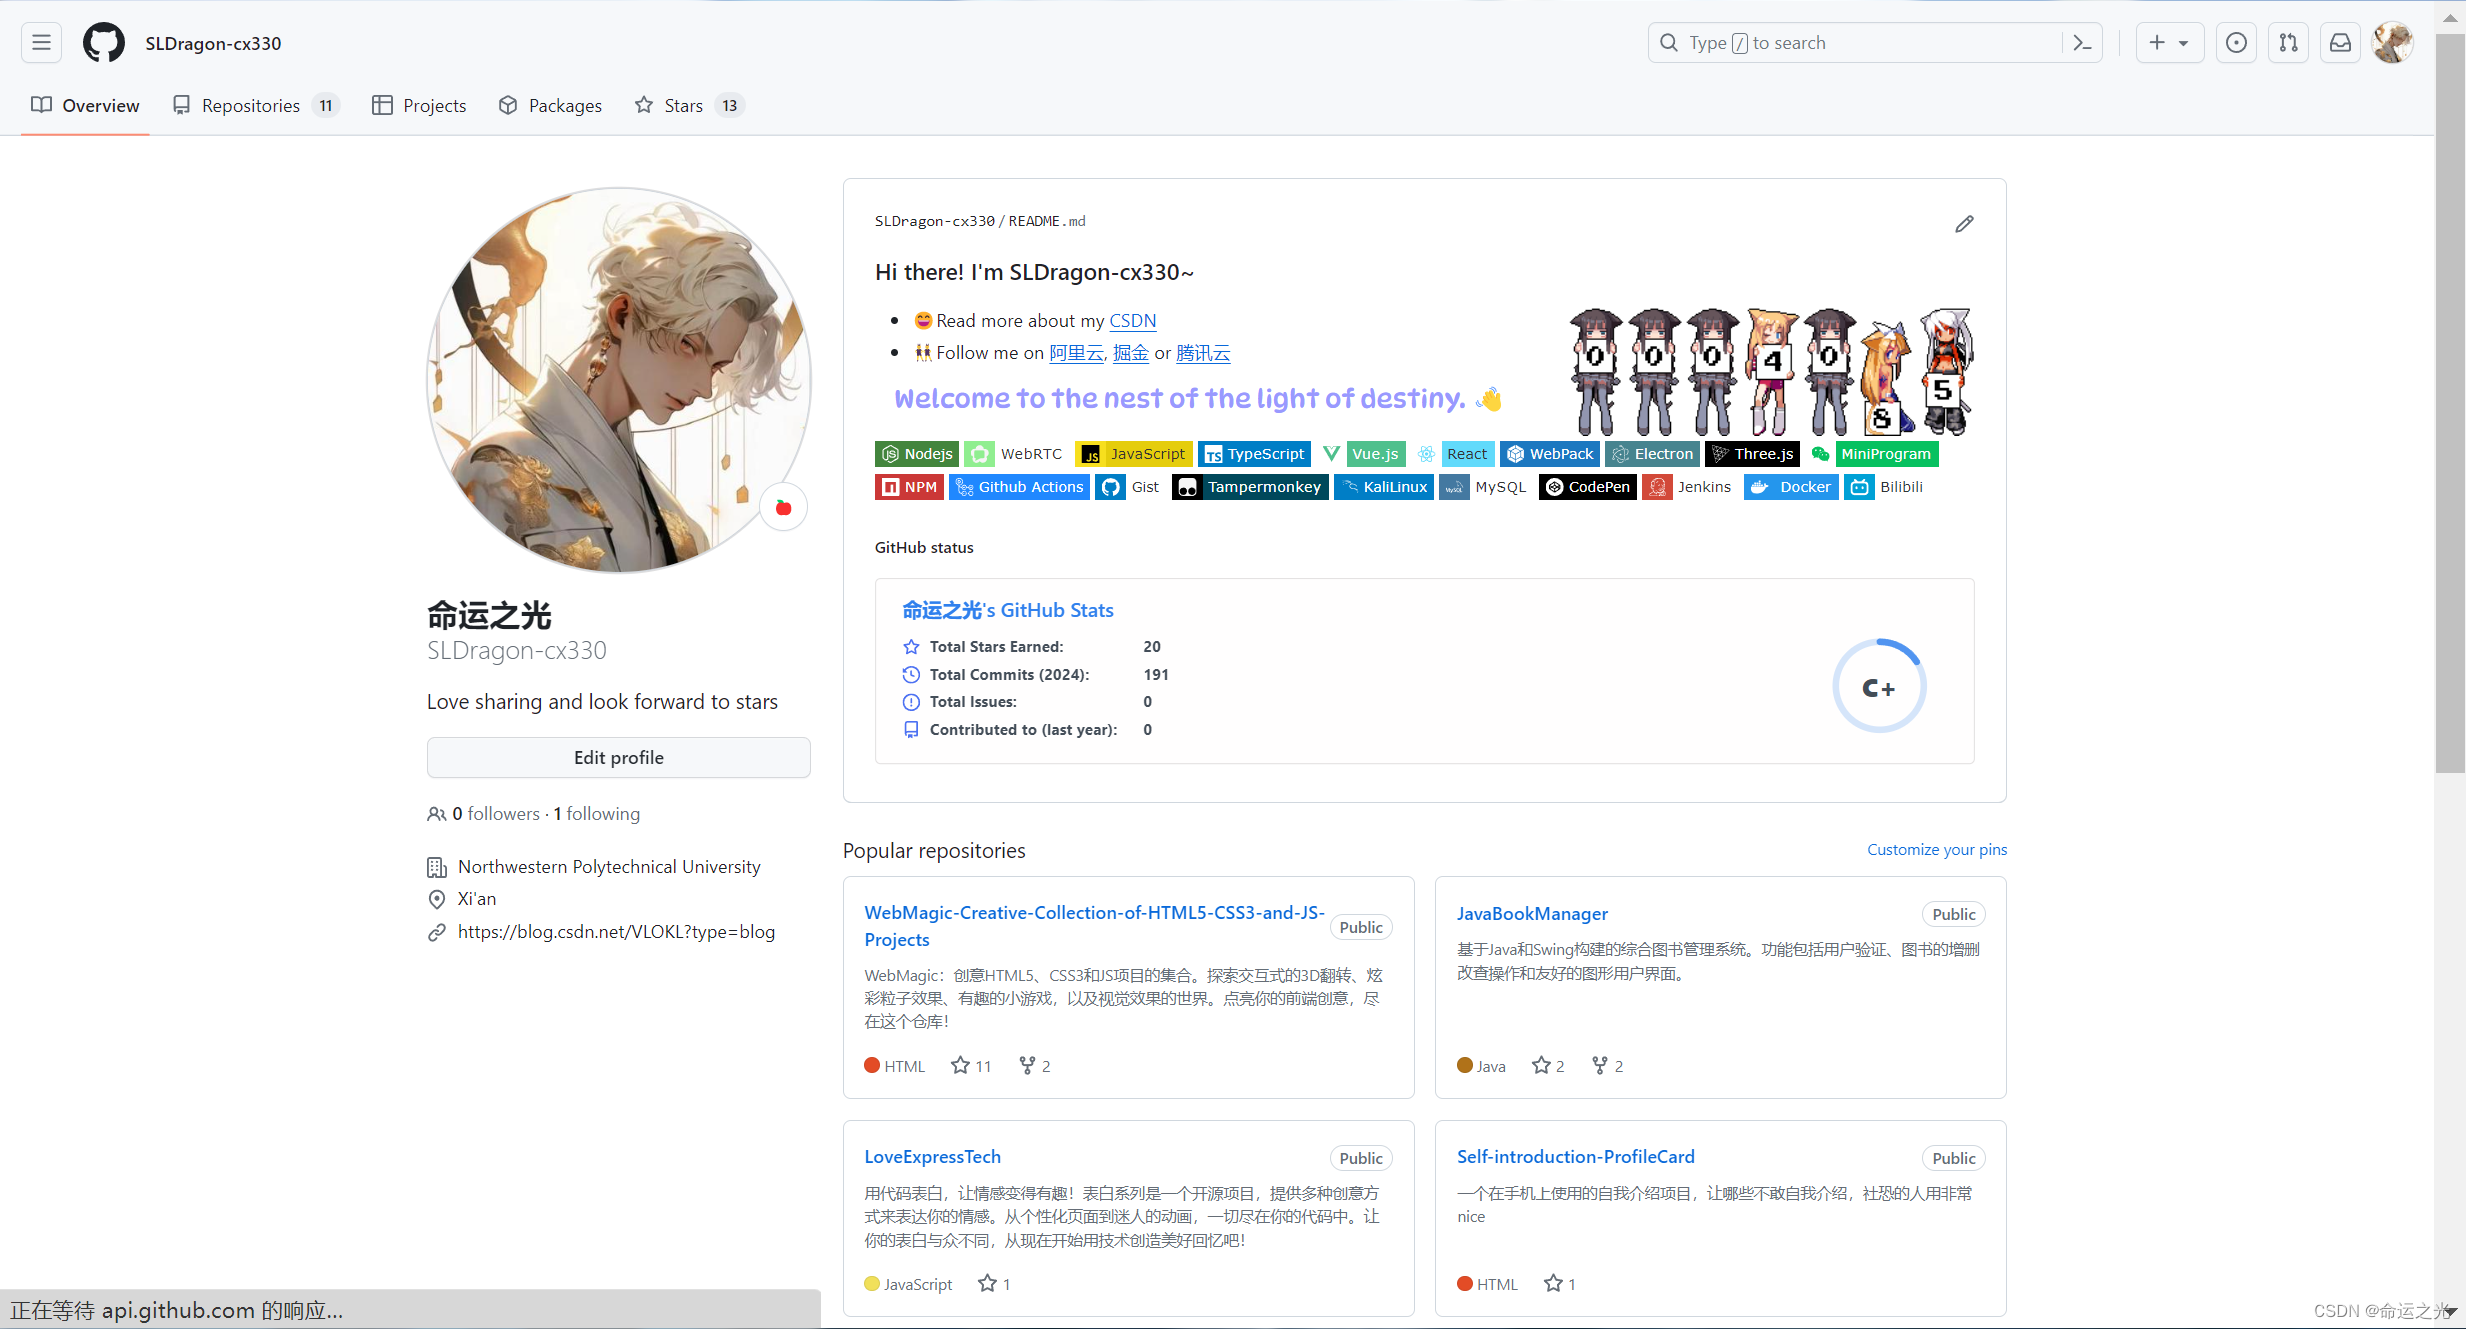Click the Customize your pins button
2466x1329 pixels.
(1936, 848)
